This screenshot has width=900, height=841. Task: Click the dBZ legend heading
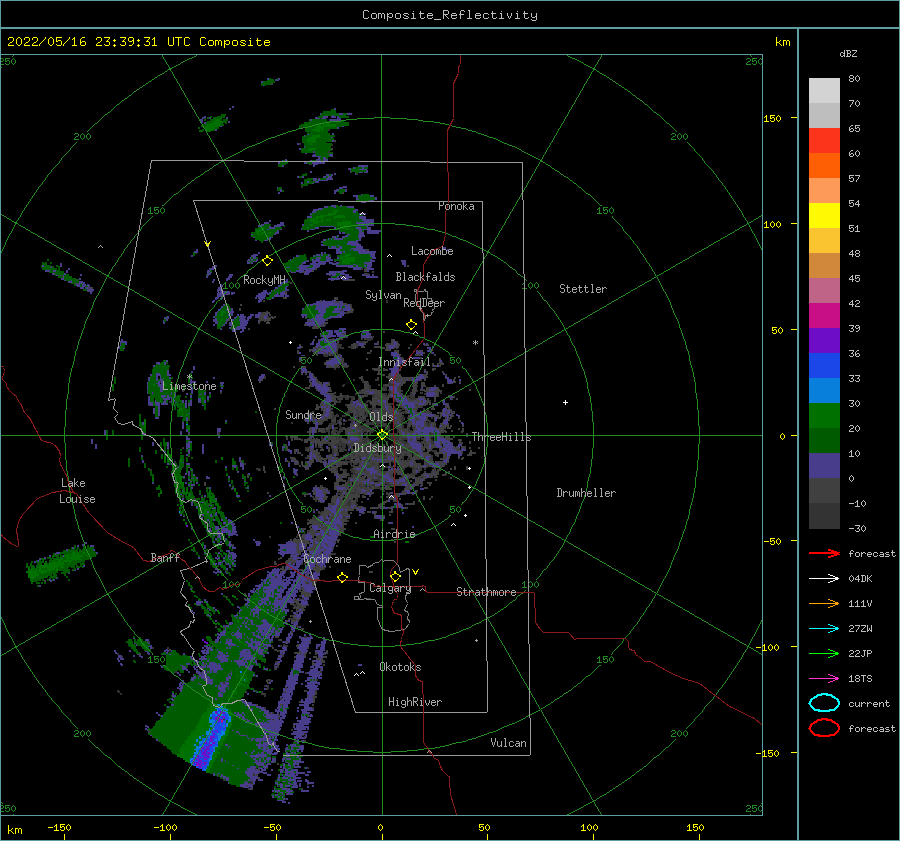tap(848, 54)
